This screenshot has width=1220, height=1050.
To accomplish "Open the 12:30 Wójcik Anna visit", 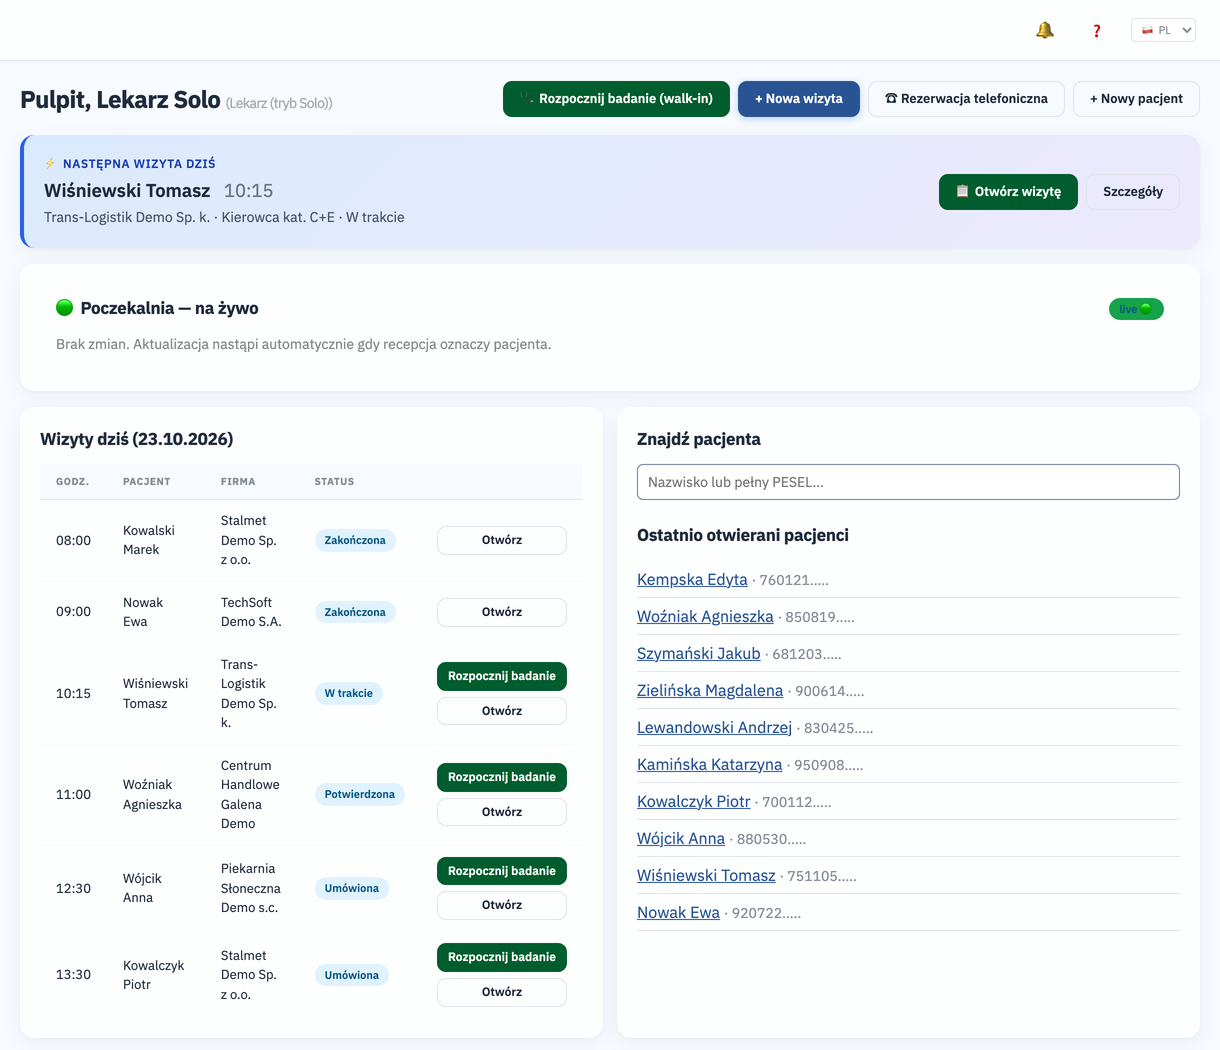I will tap(502, 905).
